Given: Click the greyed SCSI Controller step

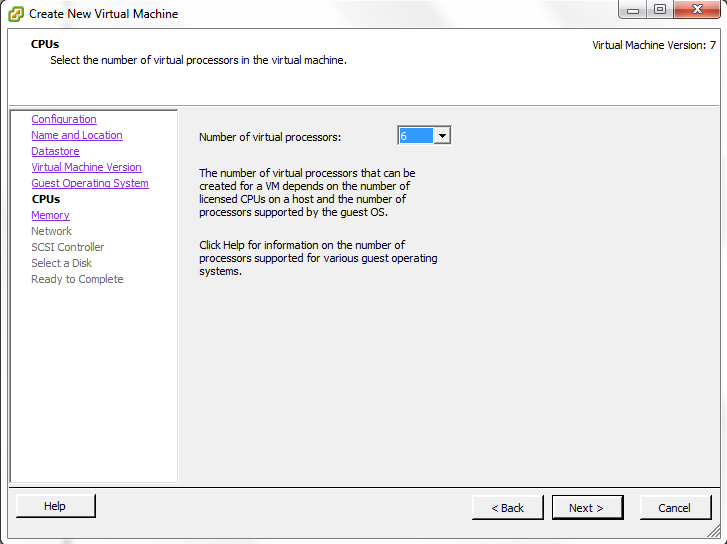Looking at the screenshot, I should coord(68,247).
